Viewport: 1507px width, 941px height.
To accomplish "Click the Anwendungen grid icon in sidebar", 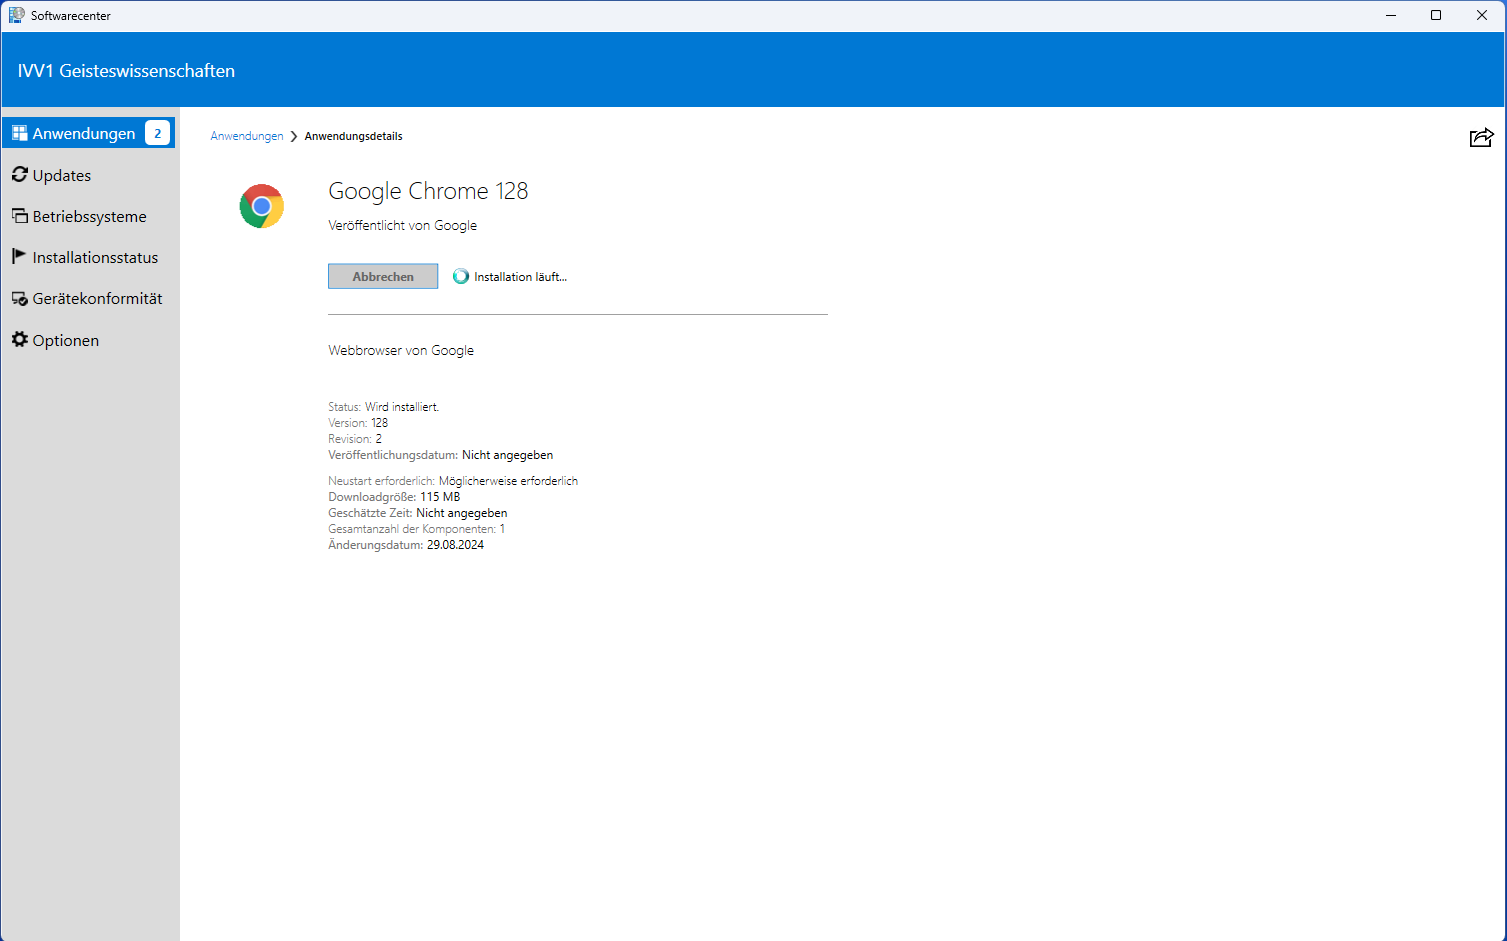I will 20,133.
